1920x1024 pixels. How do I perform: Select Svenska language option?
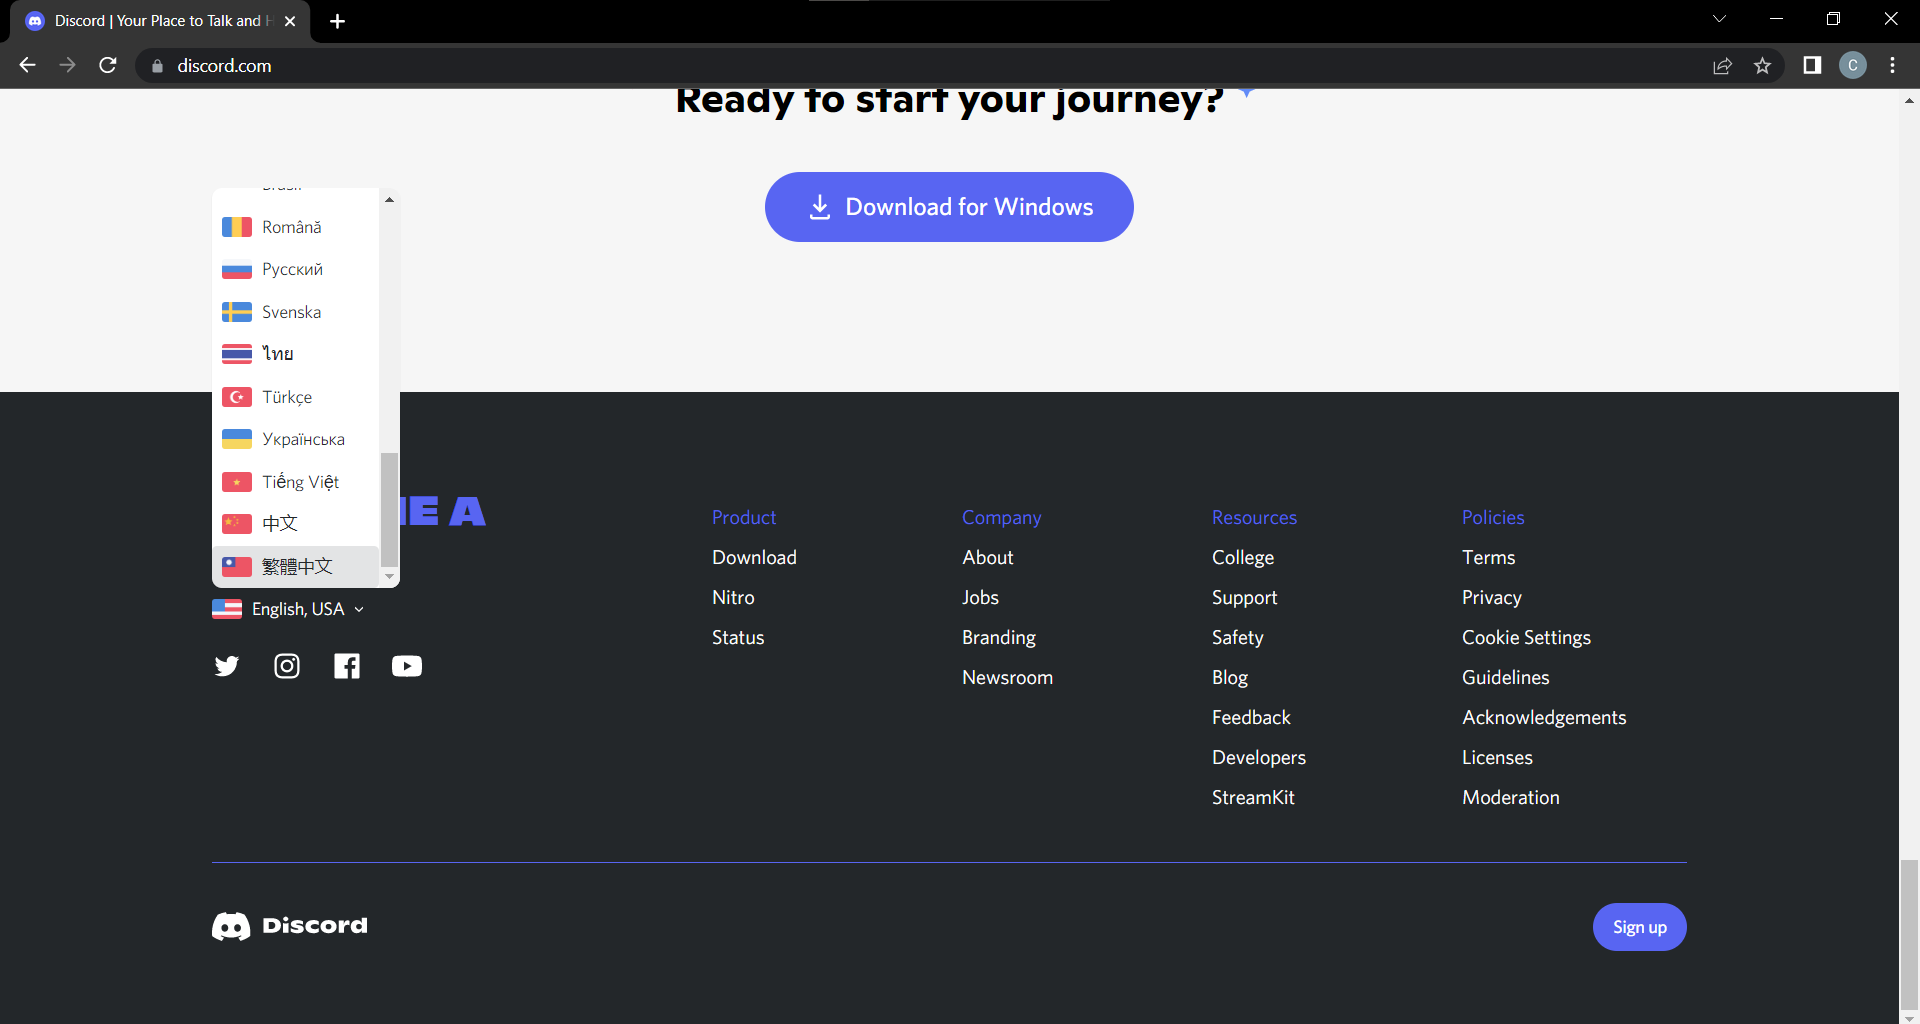(296, 312)
